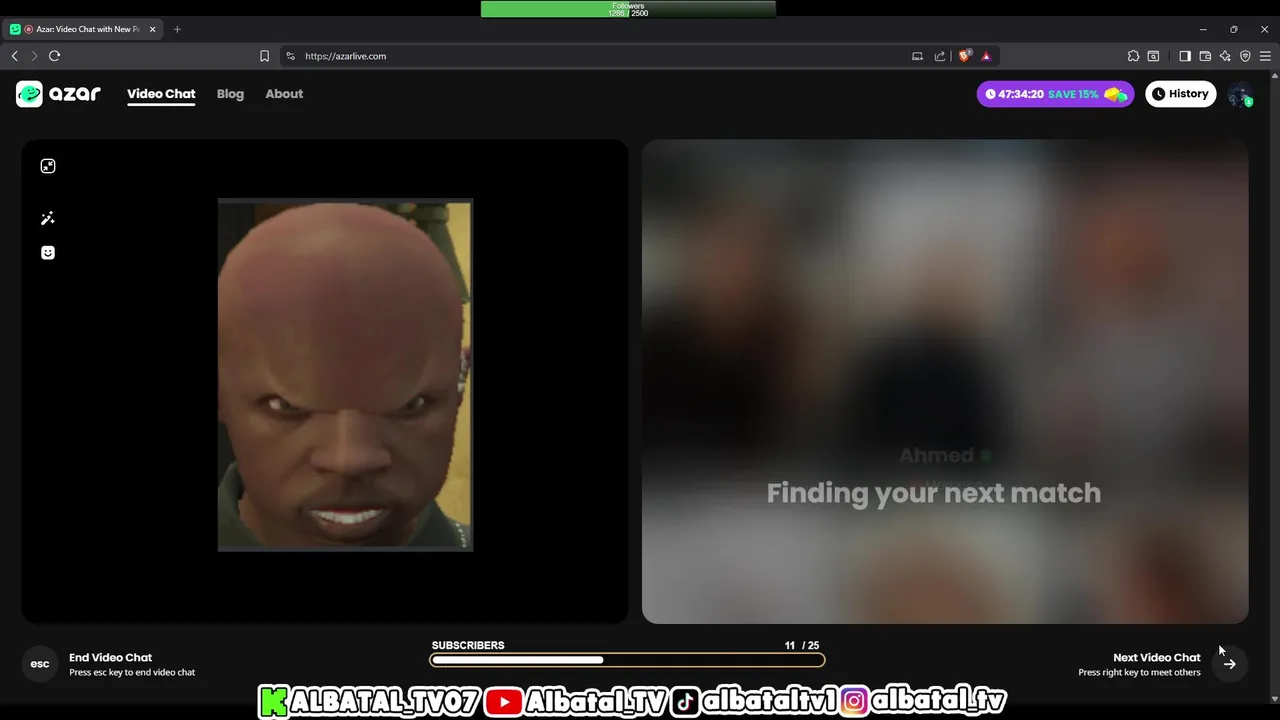Go back with browser back arrow
Screen dimensions: 1280x720
15,56
